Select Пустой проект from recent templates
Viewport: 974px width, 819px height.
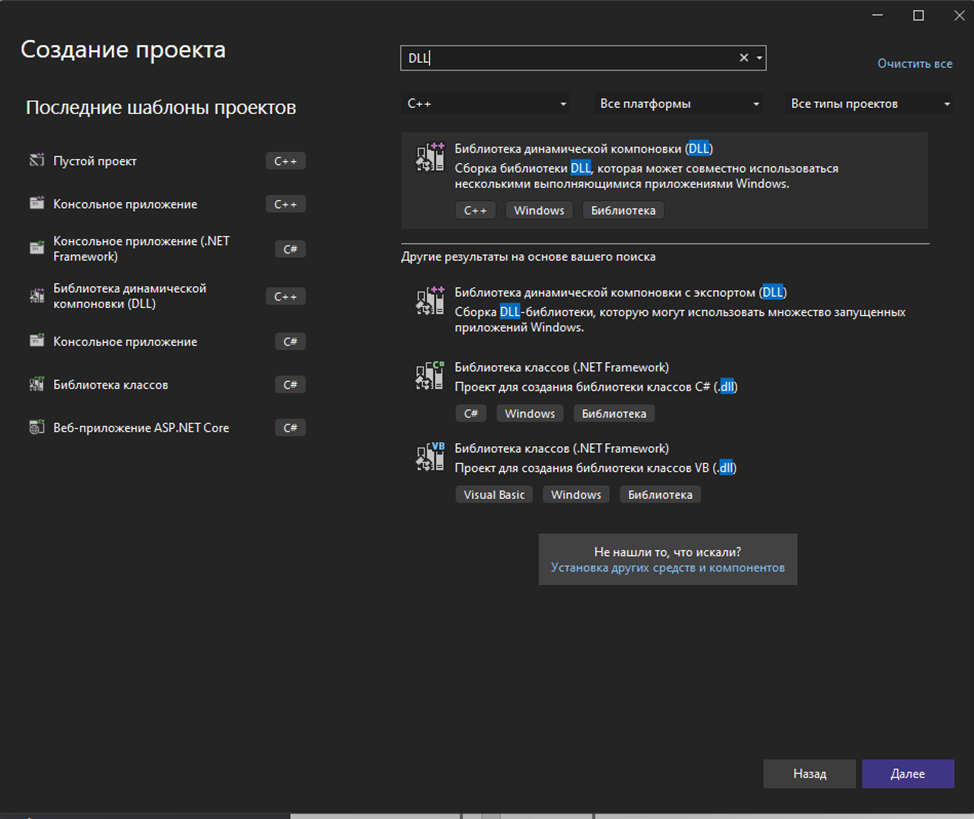click(x=95, y=161)
